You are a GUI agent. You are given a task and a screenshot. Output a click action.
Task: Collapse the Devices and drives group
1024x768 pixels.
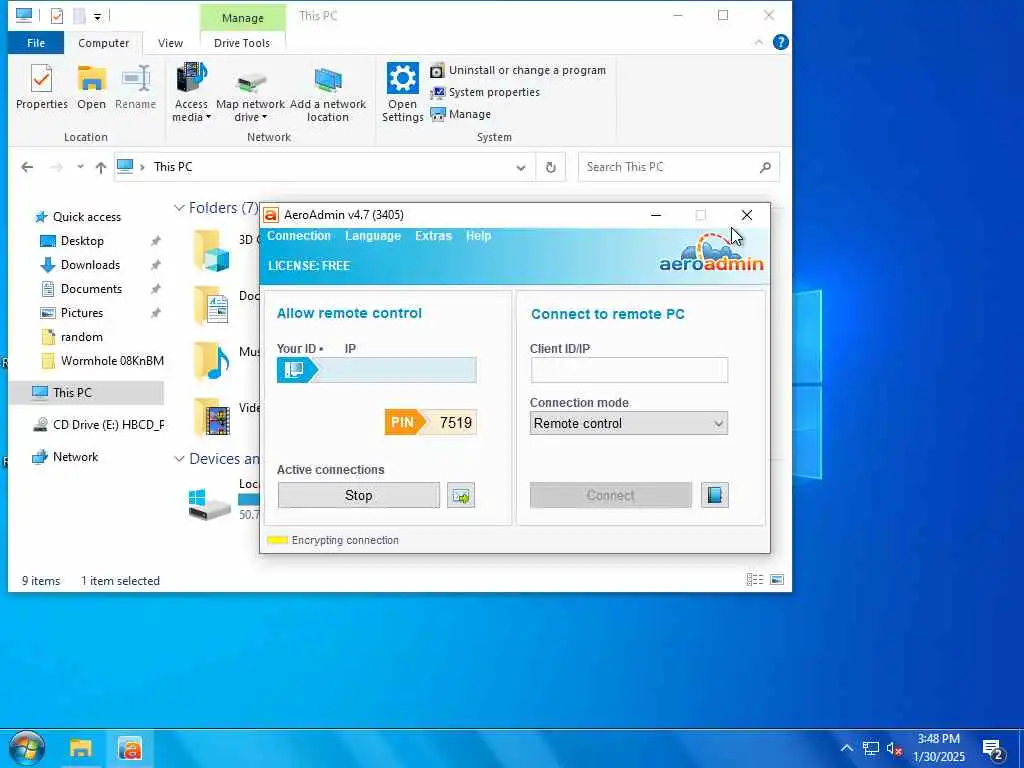pyautogui.click(x=179, y=459)
